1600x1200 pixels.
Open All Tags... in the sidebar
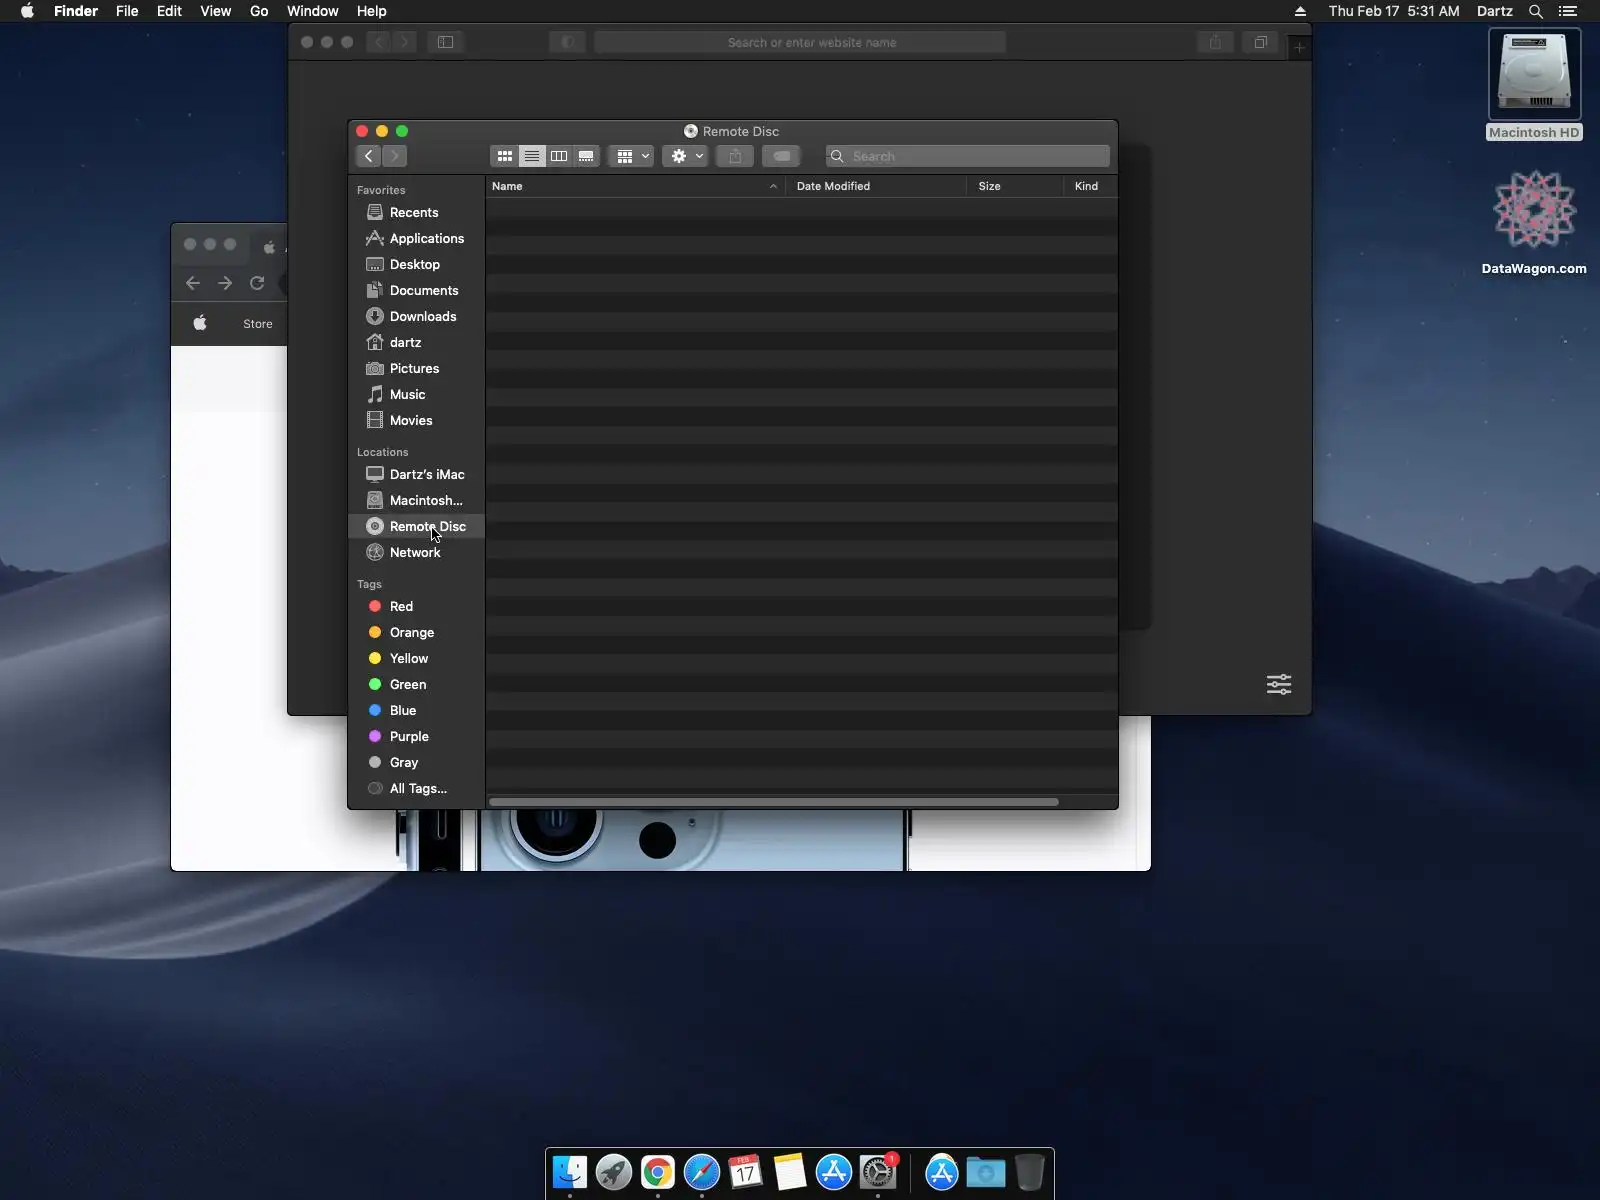coord(416,788)
